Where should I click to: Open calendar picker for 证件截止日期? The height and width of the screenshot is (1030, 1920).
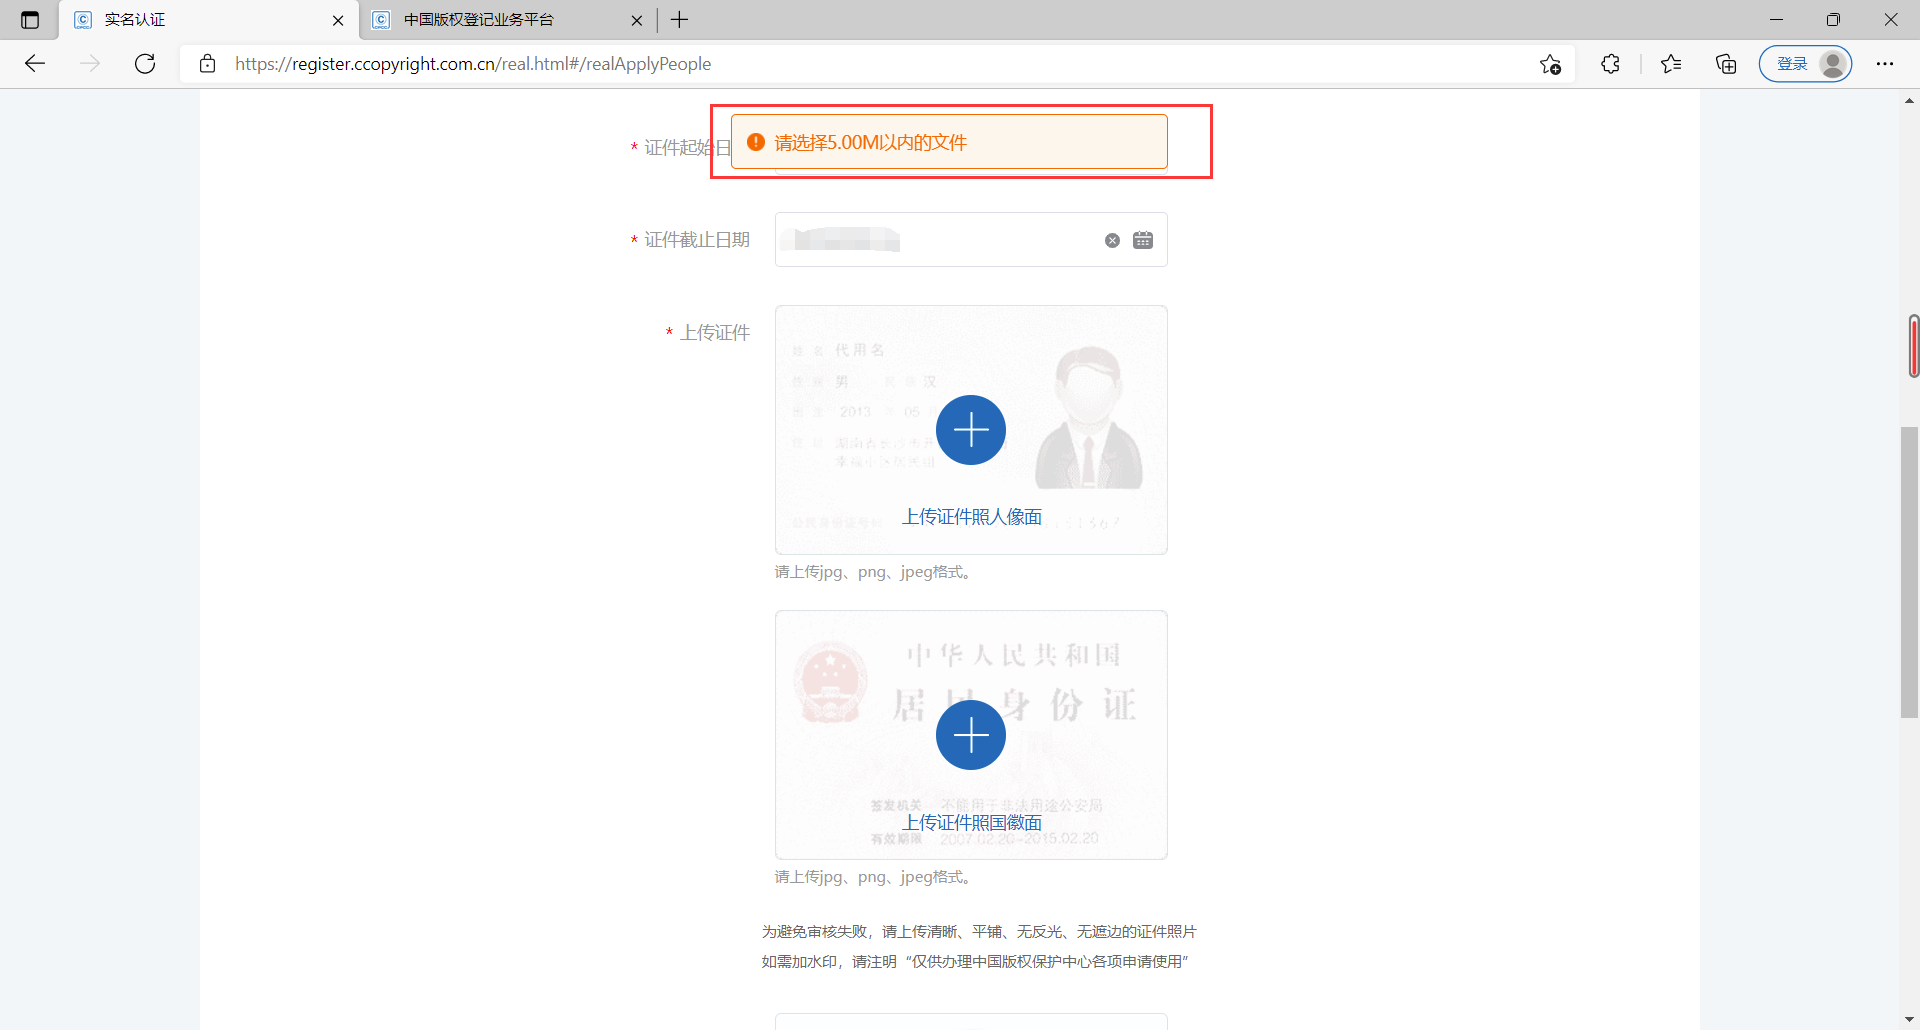(x=1143, y=240)
